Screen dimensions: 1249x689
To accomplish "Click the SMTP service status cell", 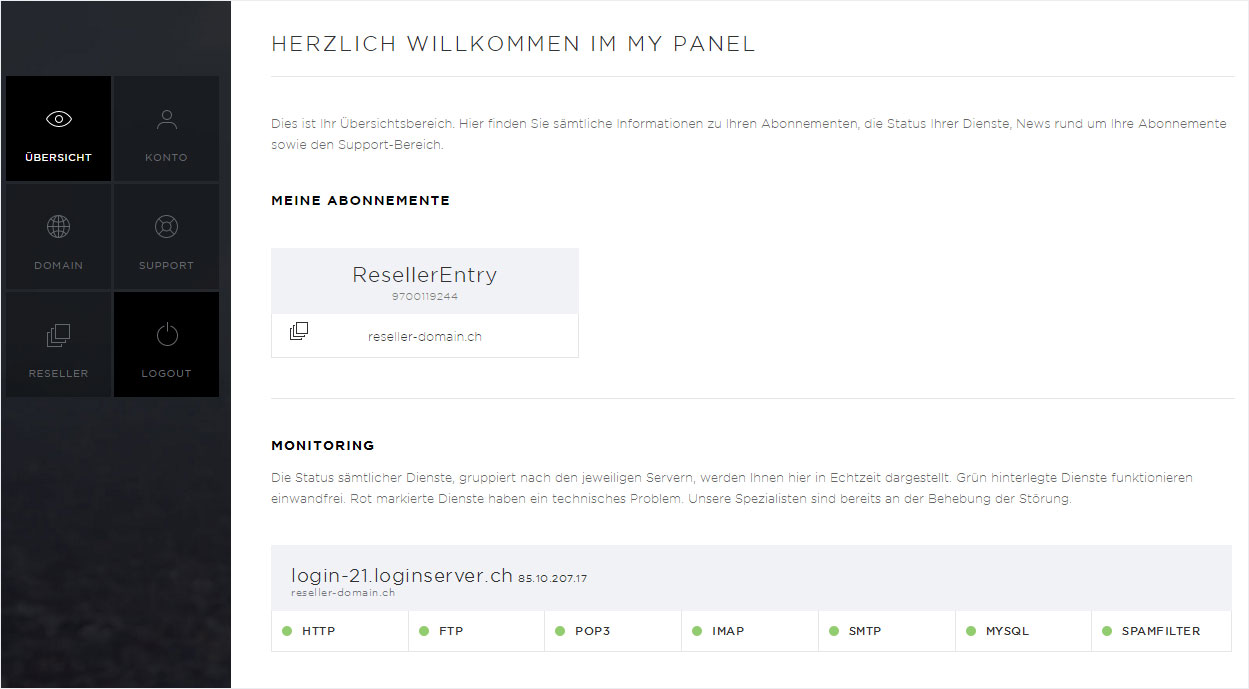I will point(887,631).
